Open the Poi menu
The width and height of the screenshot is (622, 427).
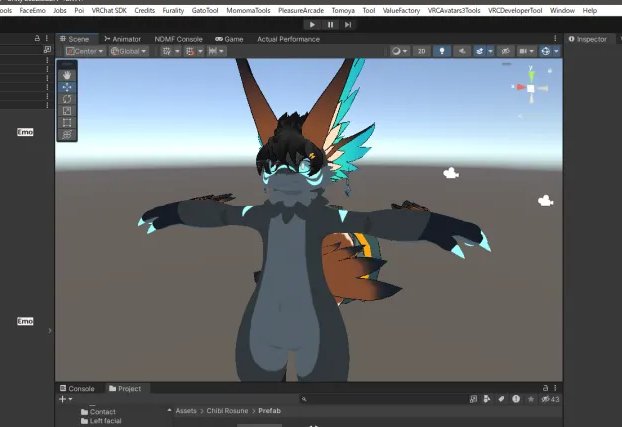pyautogui.click(x=79, y=10)
